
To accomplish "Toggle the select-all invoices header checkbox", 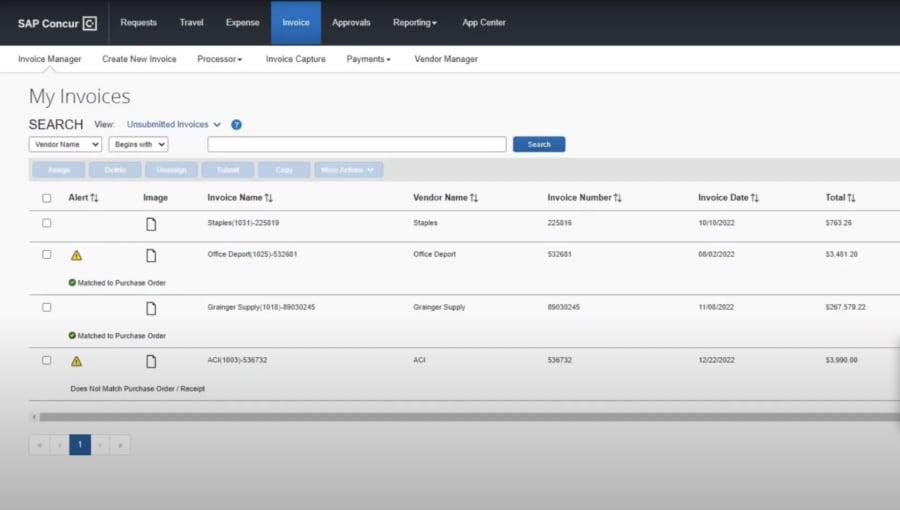I will pyautogui.click(x=46, y=198).
